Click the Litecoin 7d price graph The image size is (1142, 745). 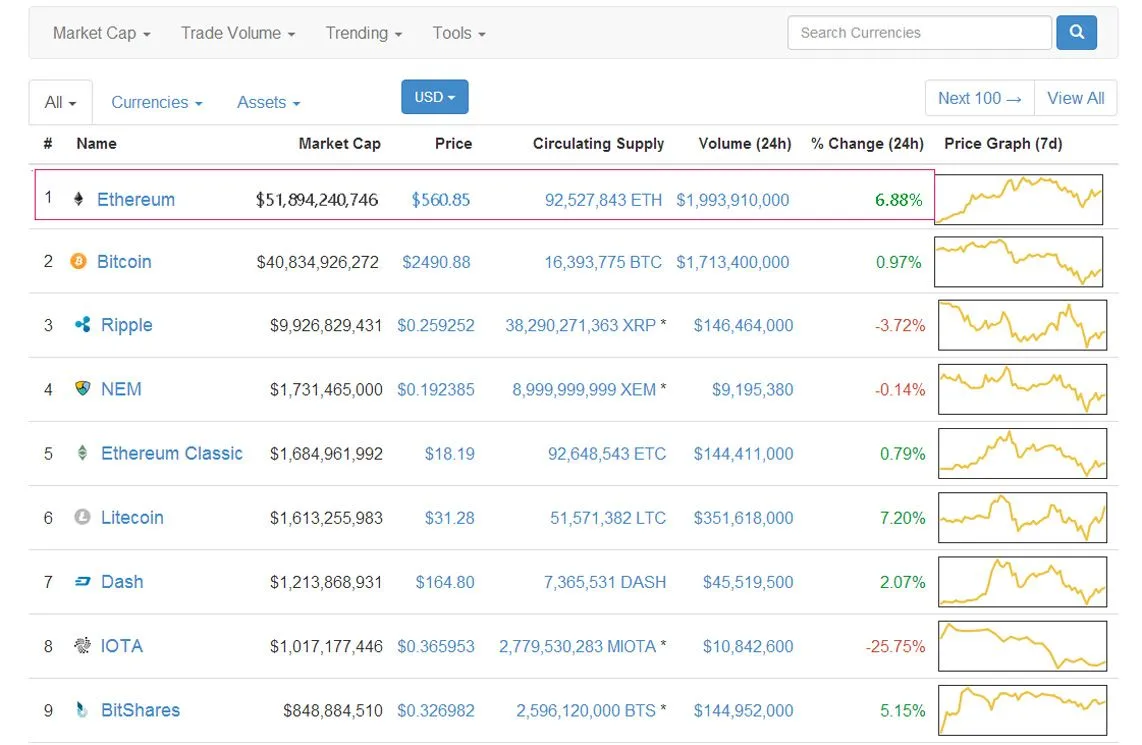point(1023,517)
